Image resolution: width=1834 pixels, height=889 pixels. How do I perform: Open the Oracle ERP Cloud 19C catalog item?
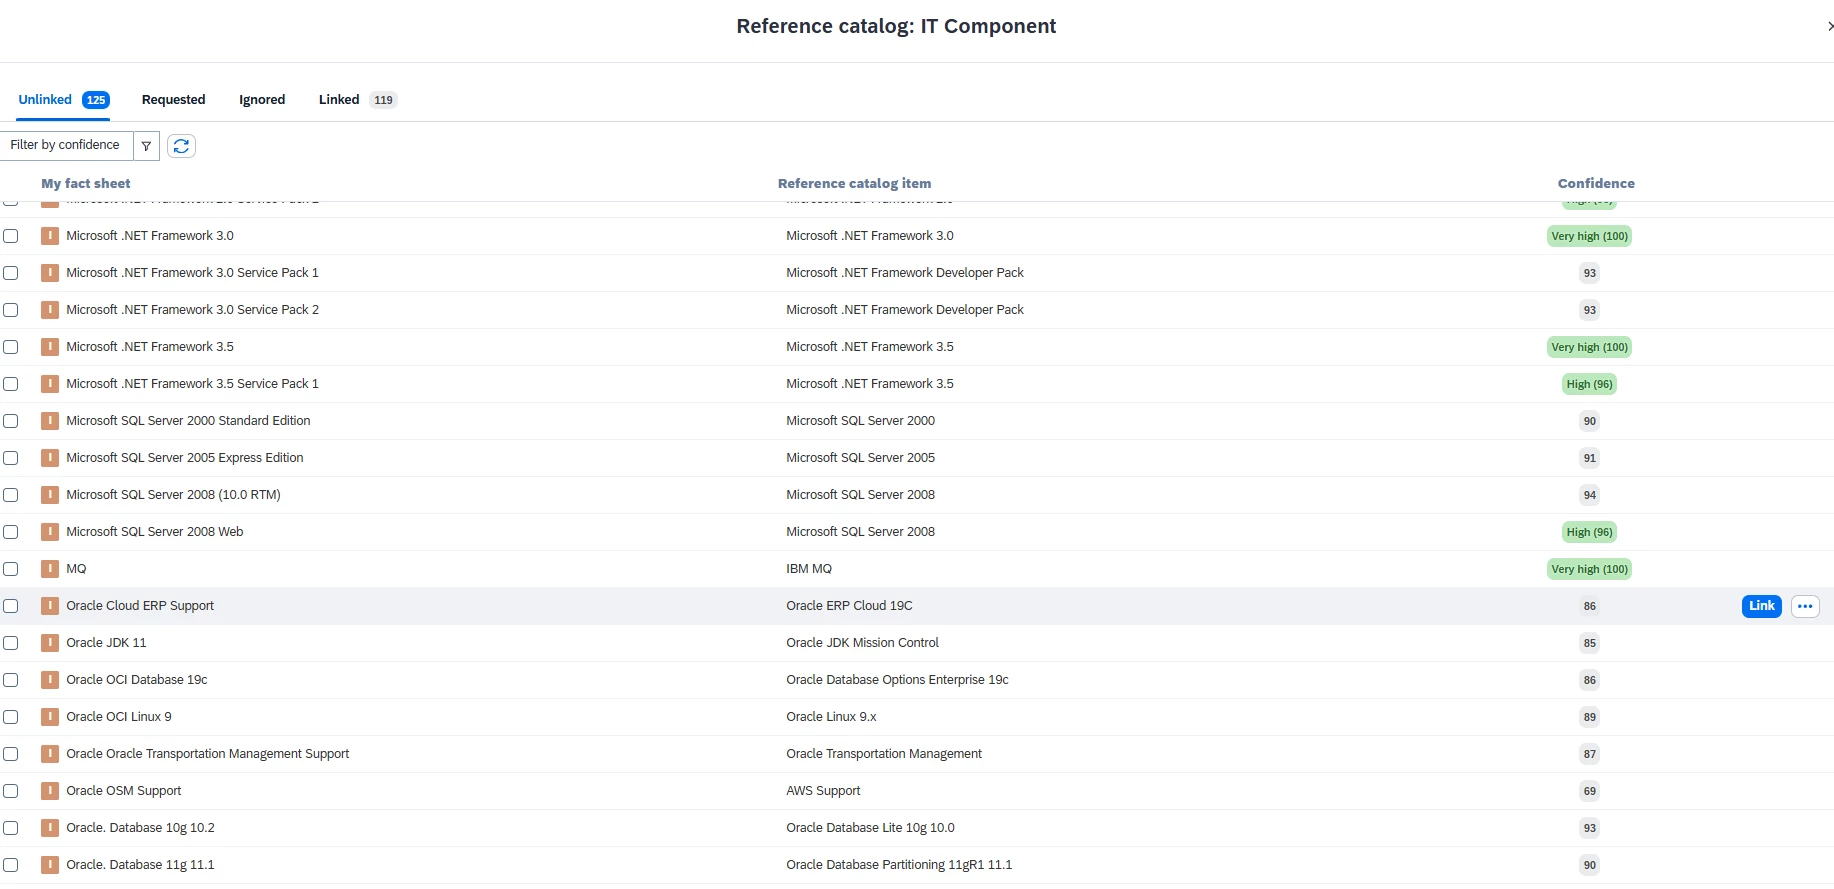849,606
